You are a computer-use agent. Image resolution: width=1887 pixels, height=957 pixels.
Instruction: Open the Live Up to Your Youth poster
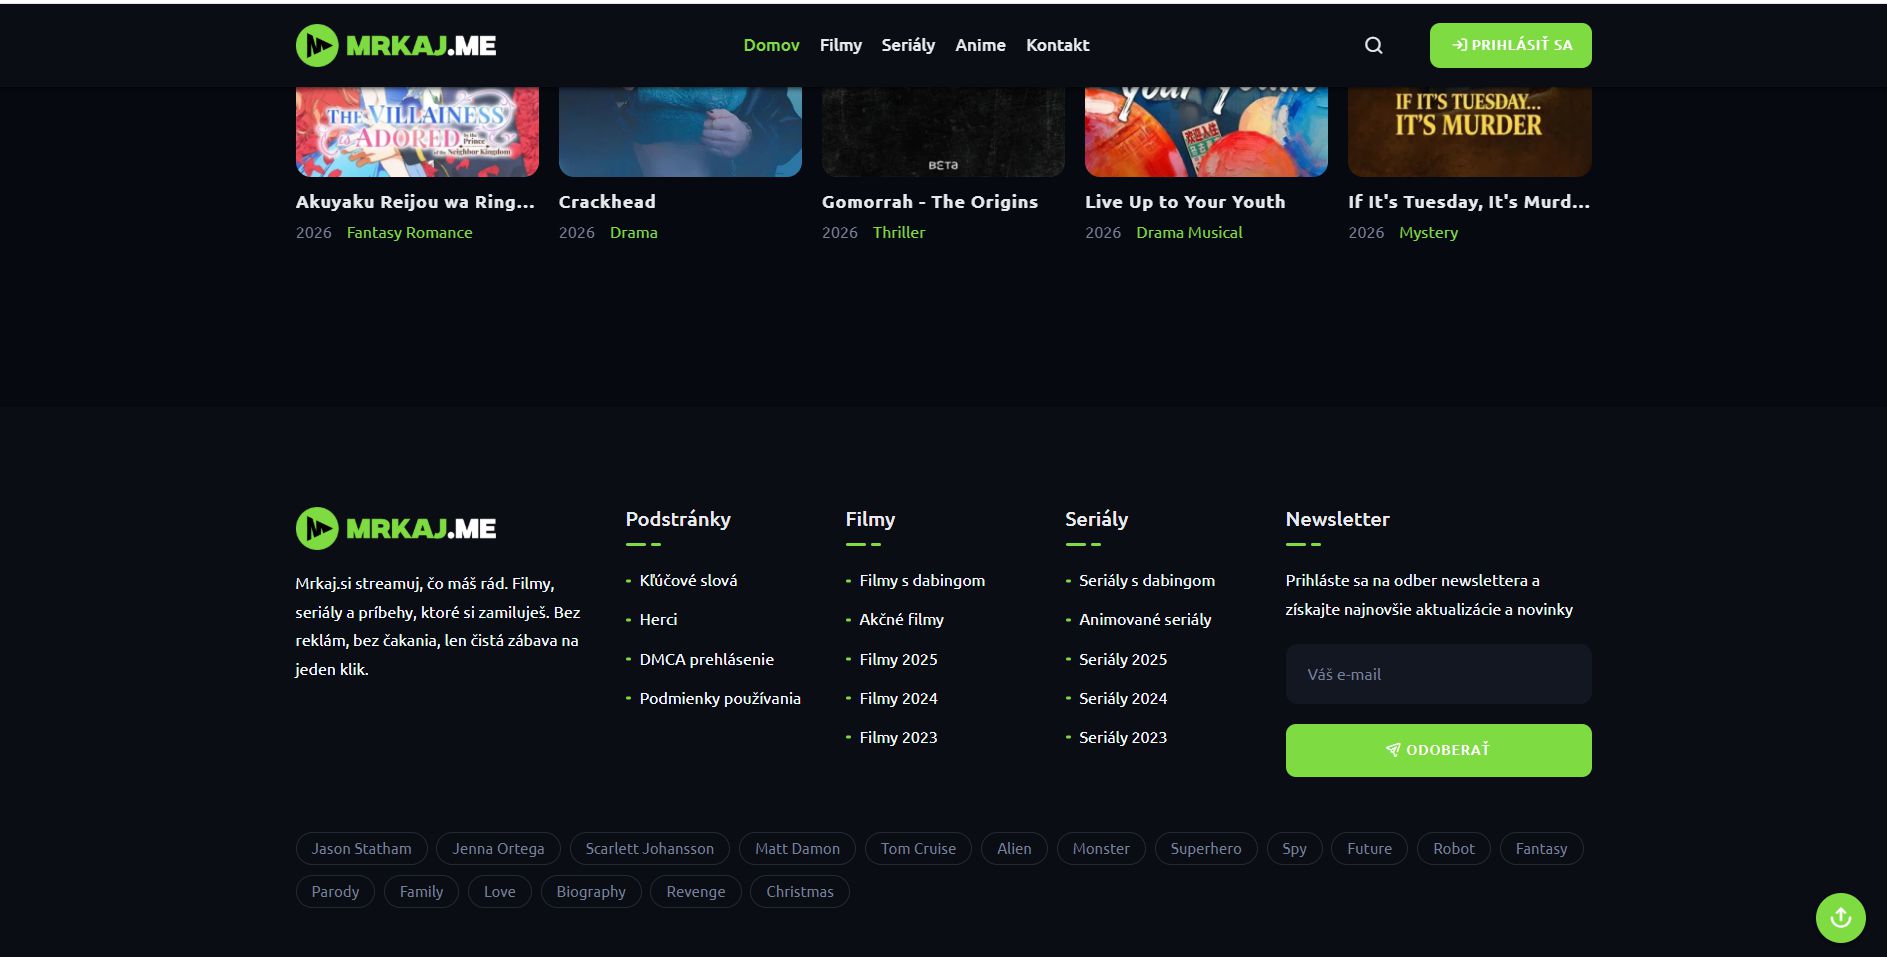pos(1206,132)
